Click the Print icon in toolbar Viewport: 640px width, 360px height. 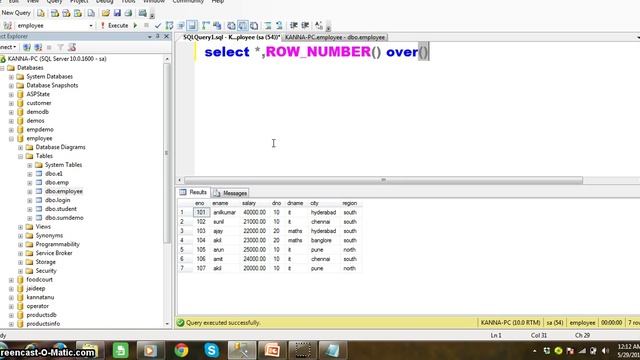[x=129, y=13]
